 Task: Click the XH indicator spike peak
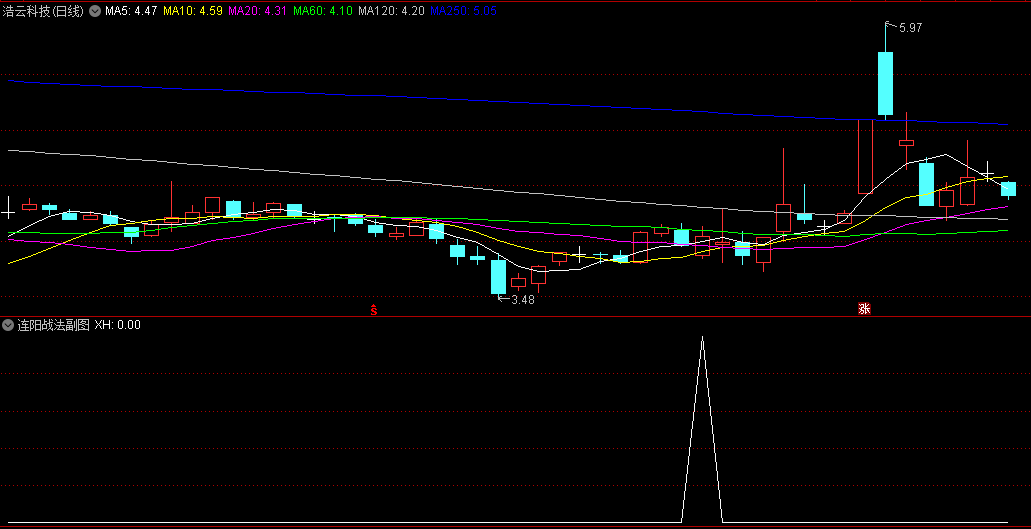coord(702,338)
